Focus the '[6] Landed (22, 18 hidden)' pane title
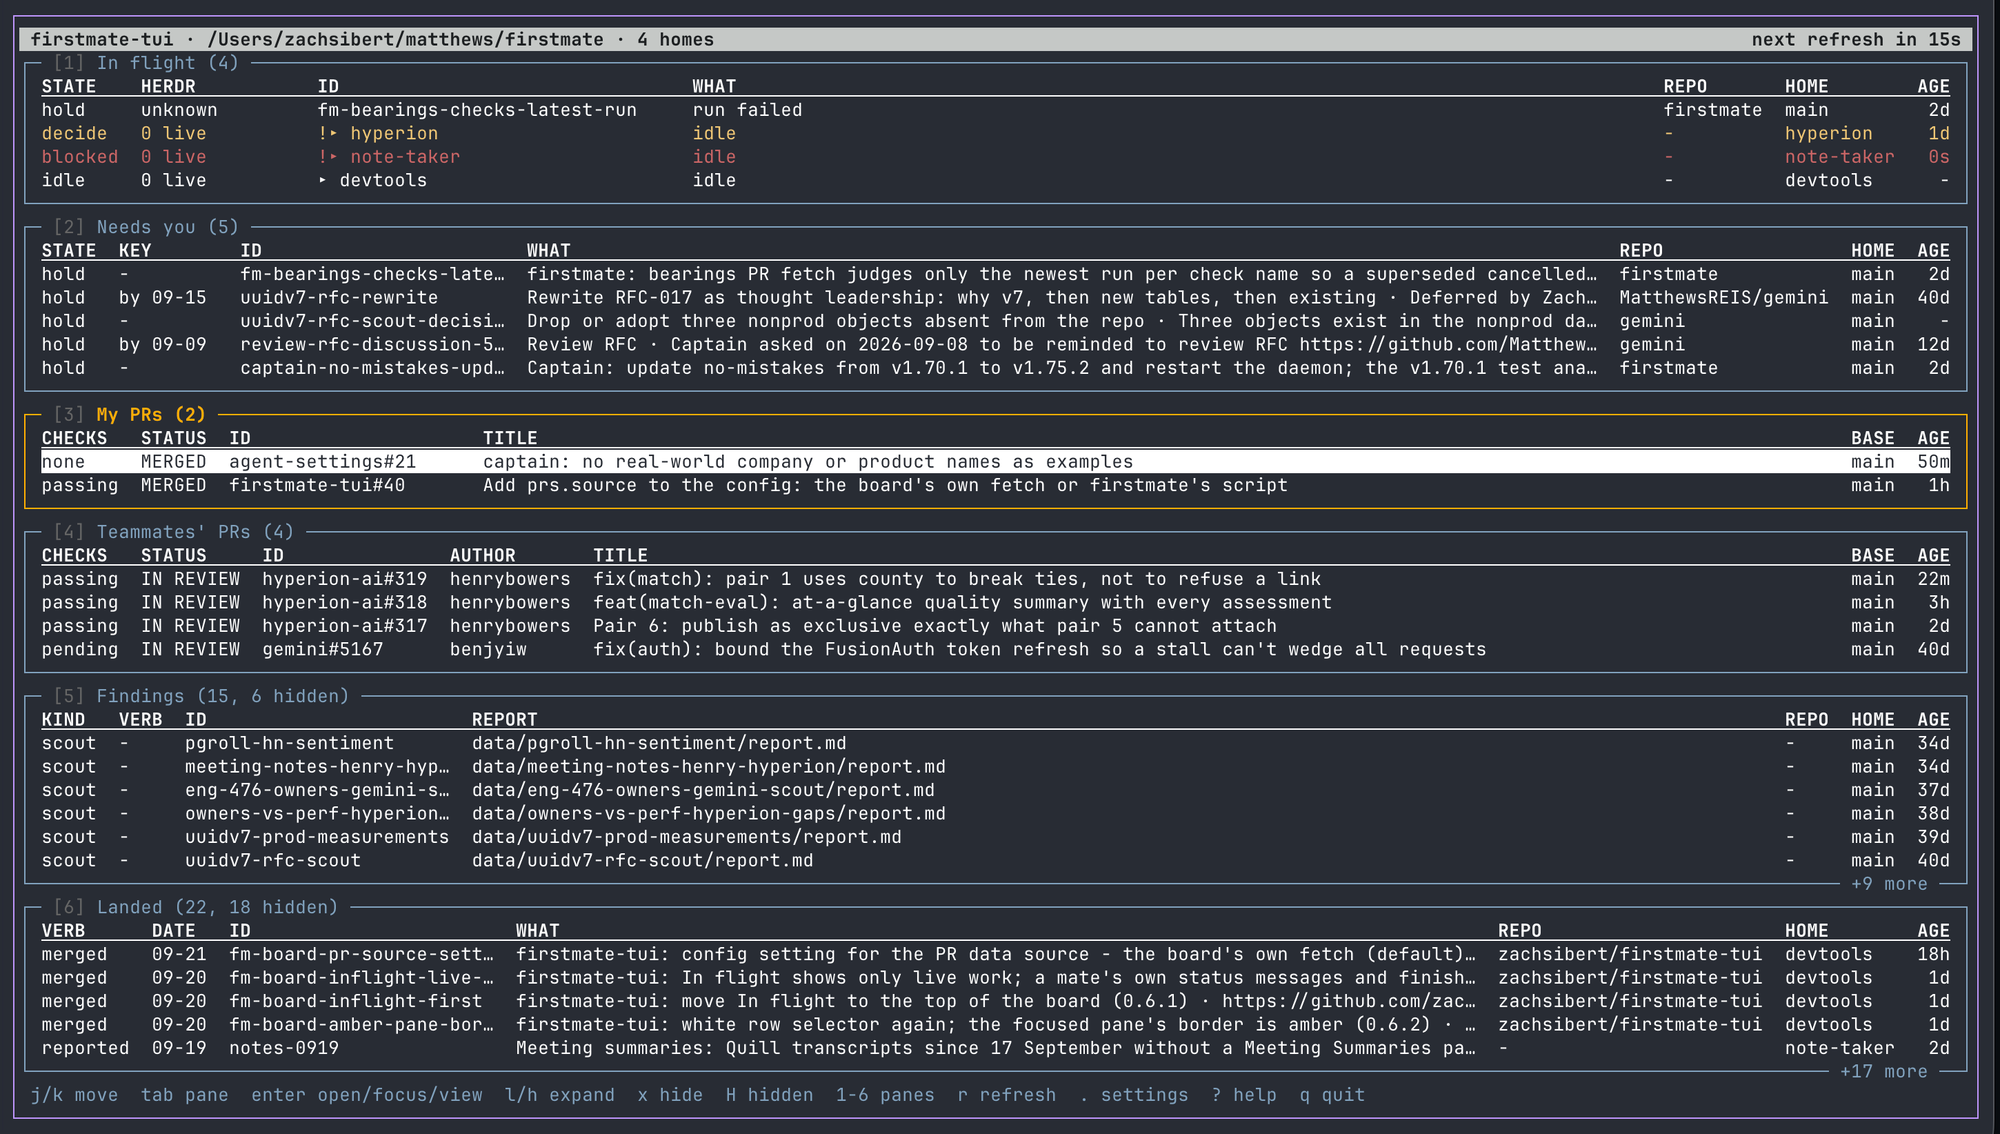The height and width of the screenshot is (1134, 2000). [x=196, y=907]
